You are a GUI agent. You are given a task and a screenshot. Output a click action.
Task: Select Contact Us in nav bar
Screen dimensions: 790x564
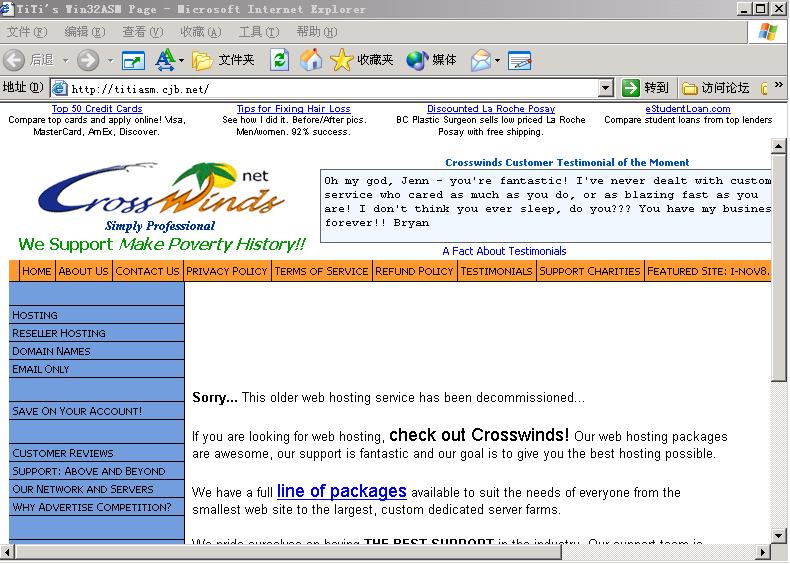coord(147,271)
